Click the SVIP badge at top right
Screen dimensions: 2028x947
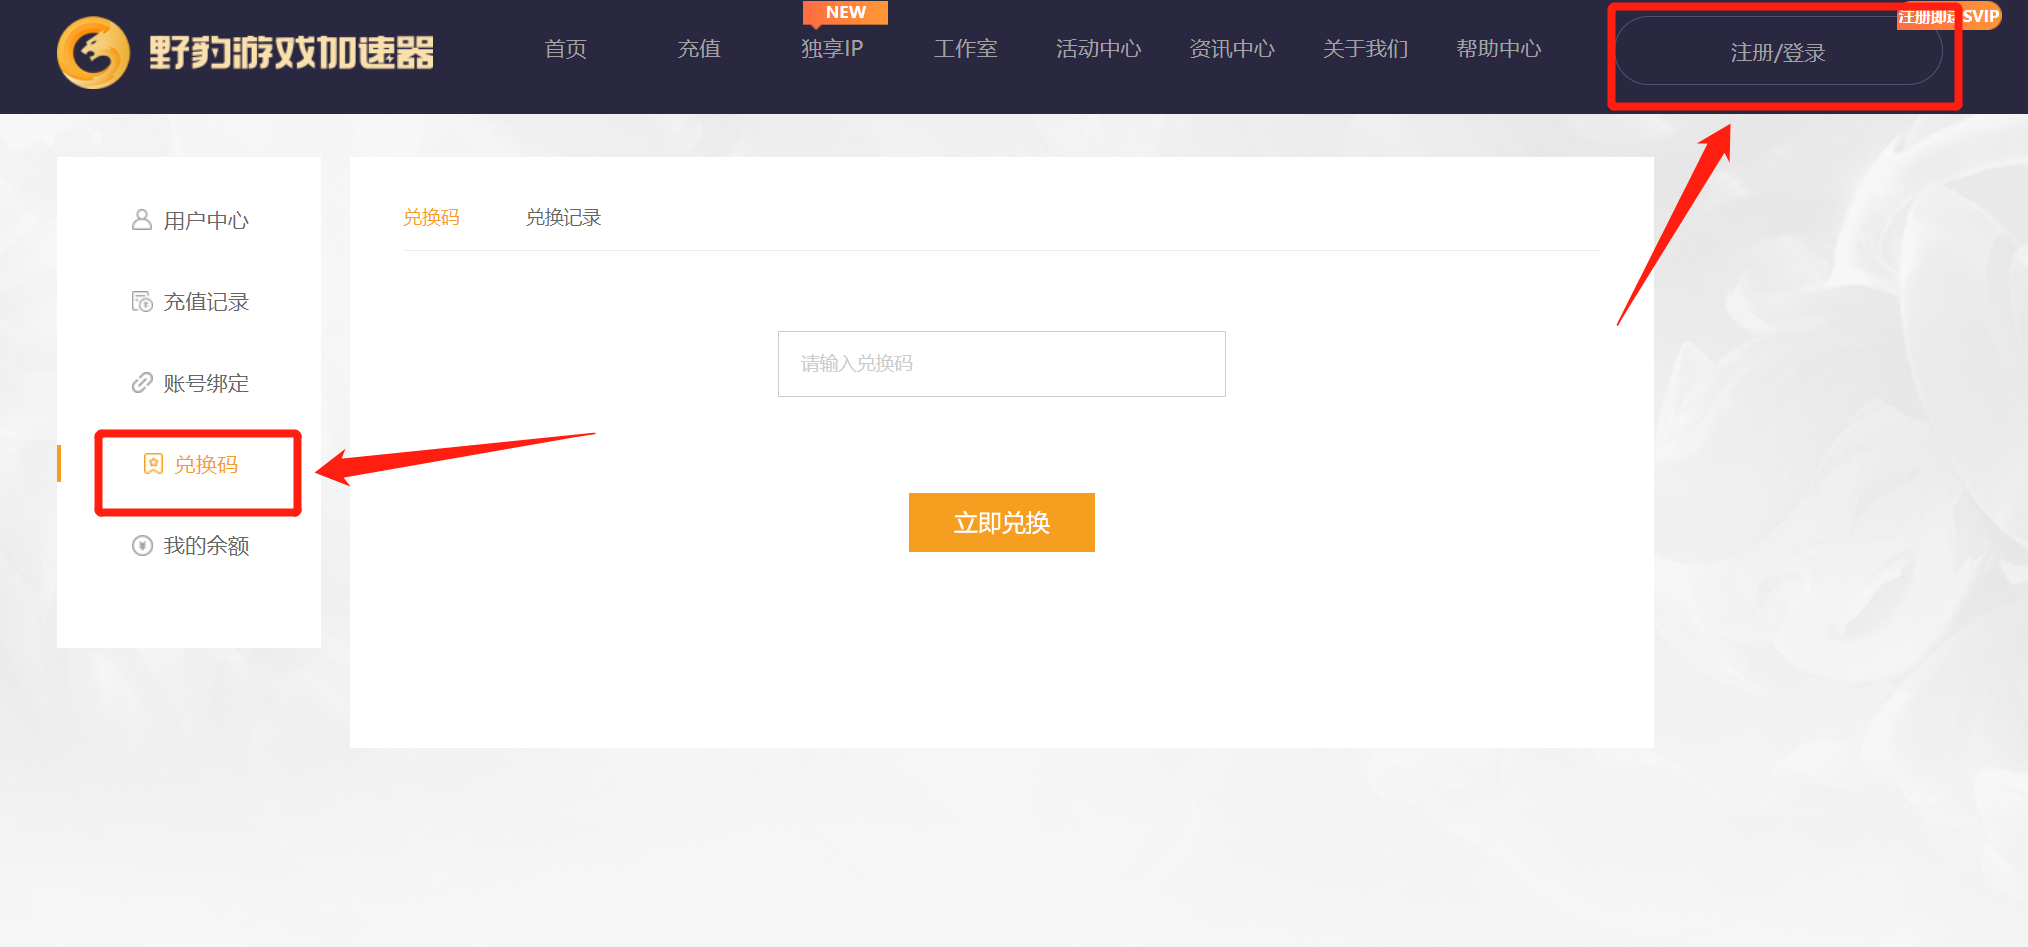coord(1984,16)
